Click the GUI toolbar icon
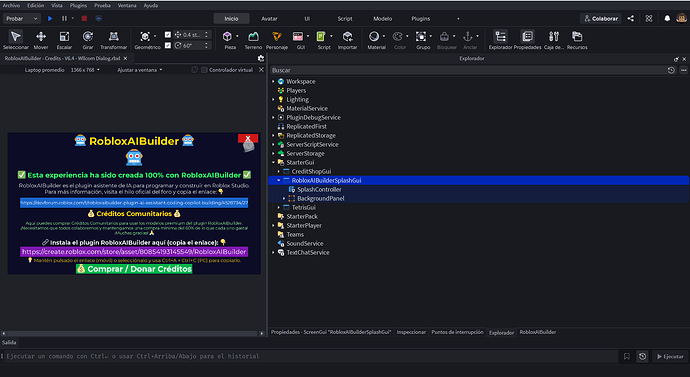The image size is (690, 377). [x=298, y=37]
